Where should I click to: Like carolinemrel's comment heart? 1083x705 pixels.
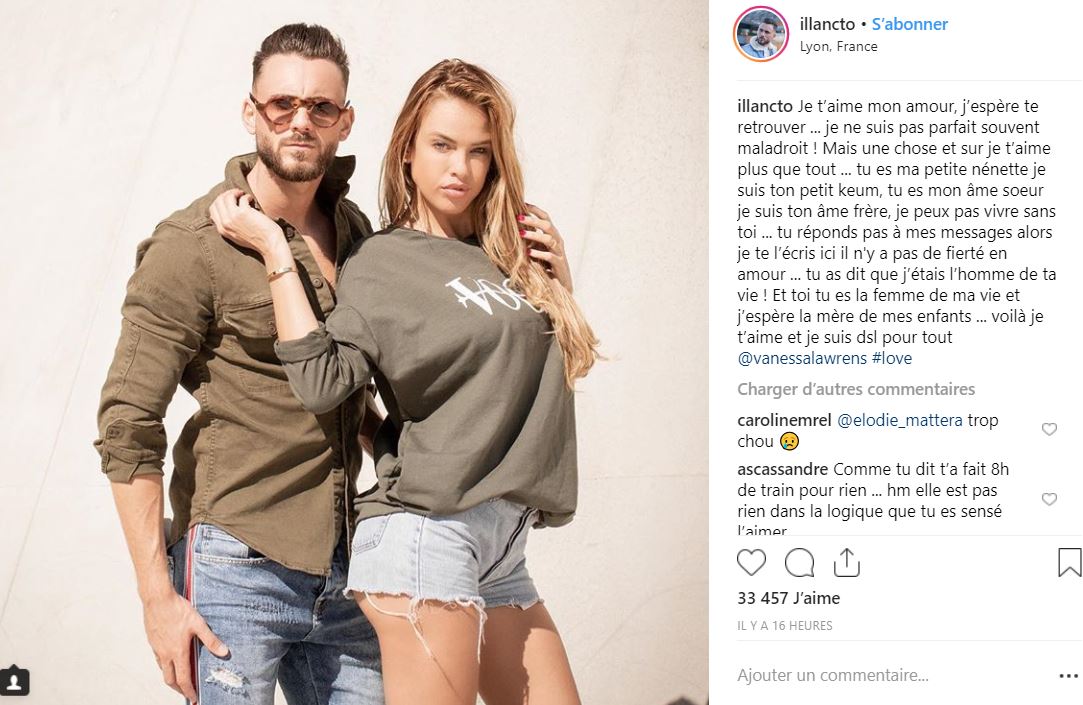(1049, 429)
